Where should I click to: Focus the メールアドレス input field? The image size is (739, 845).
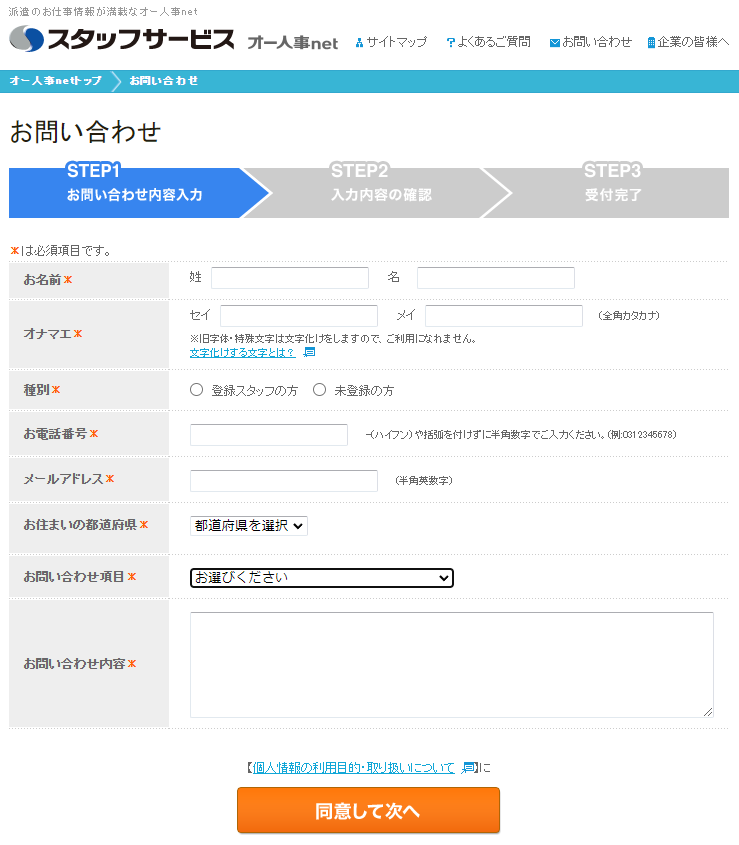(x=284, y=481)
